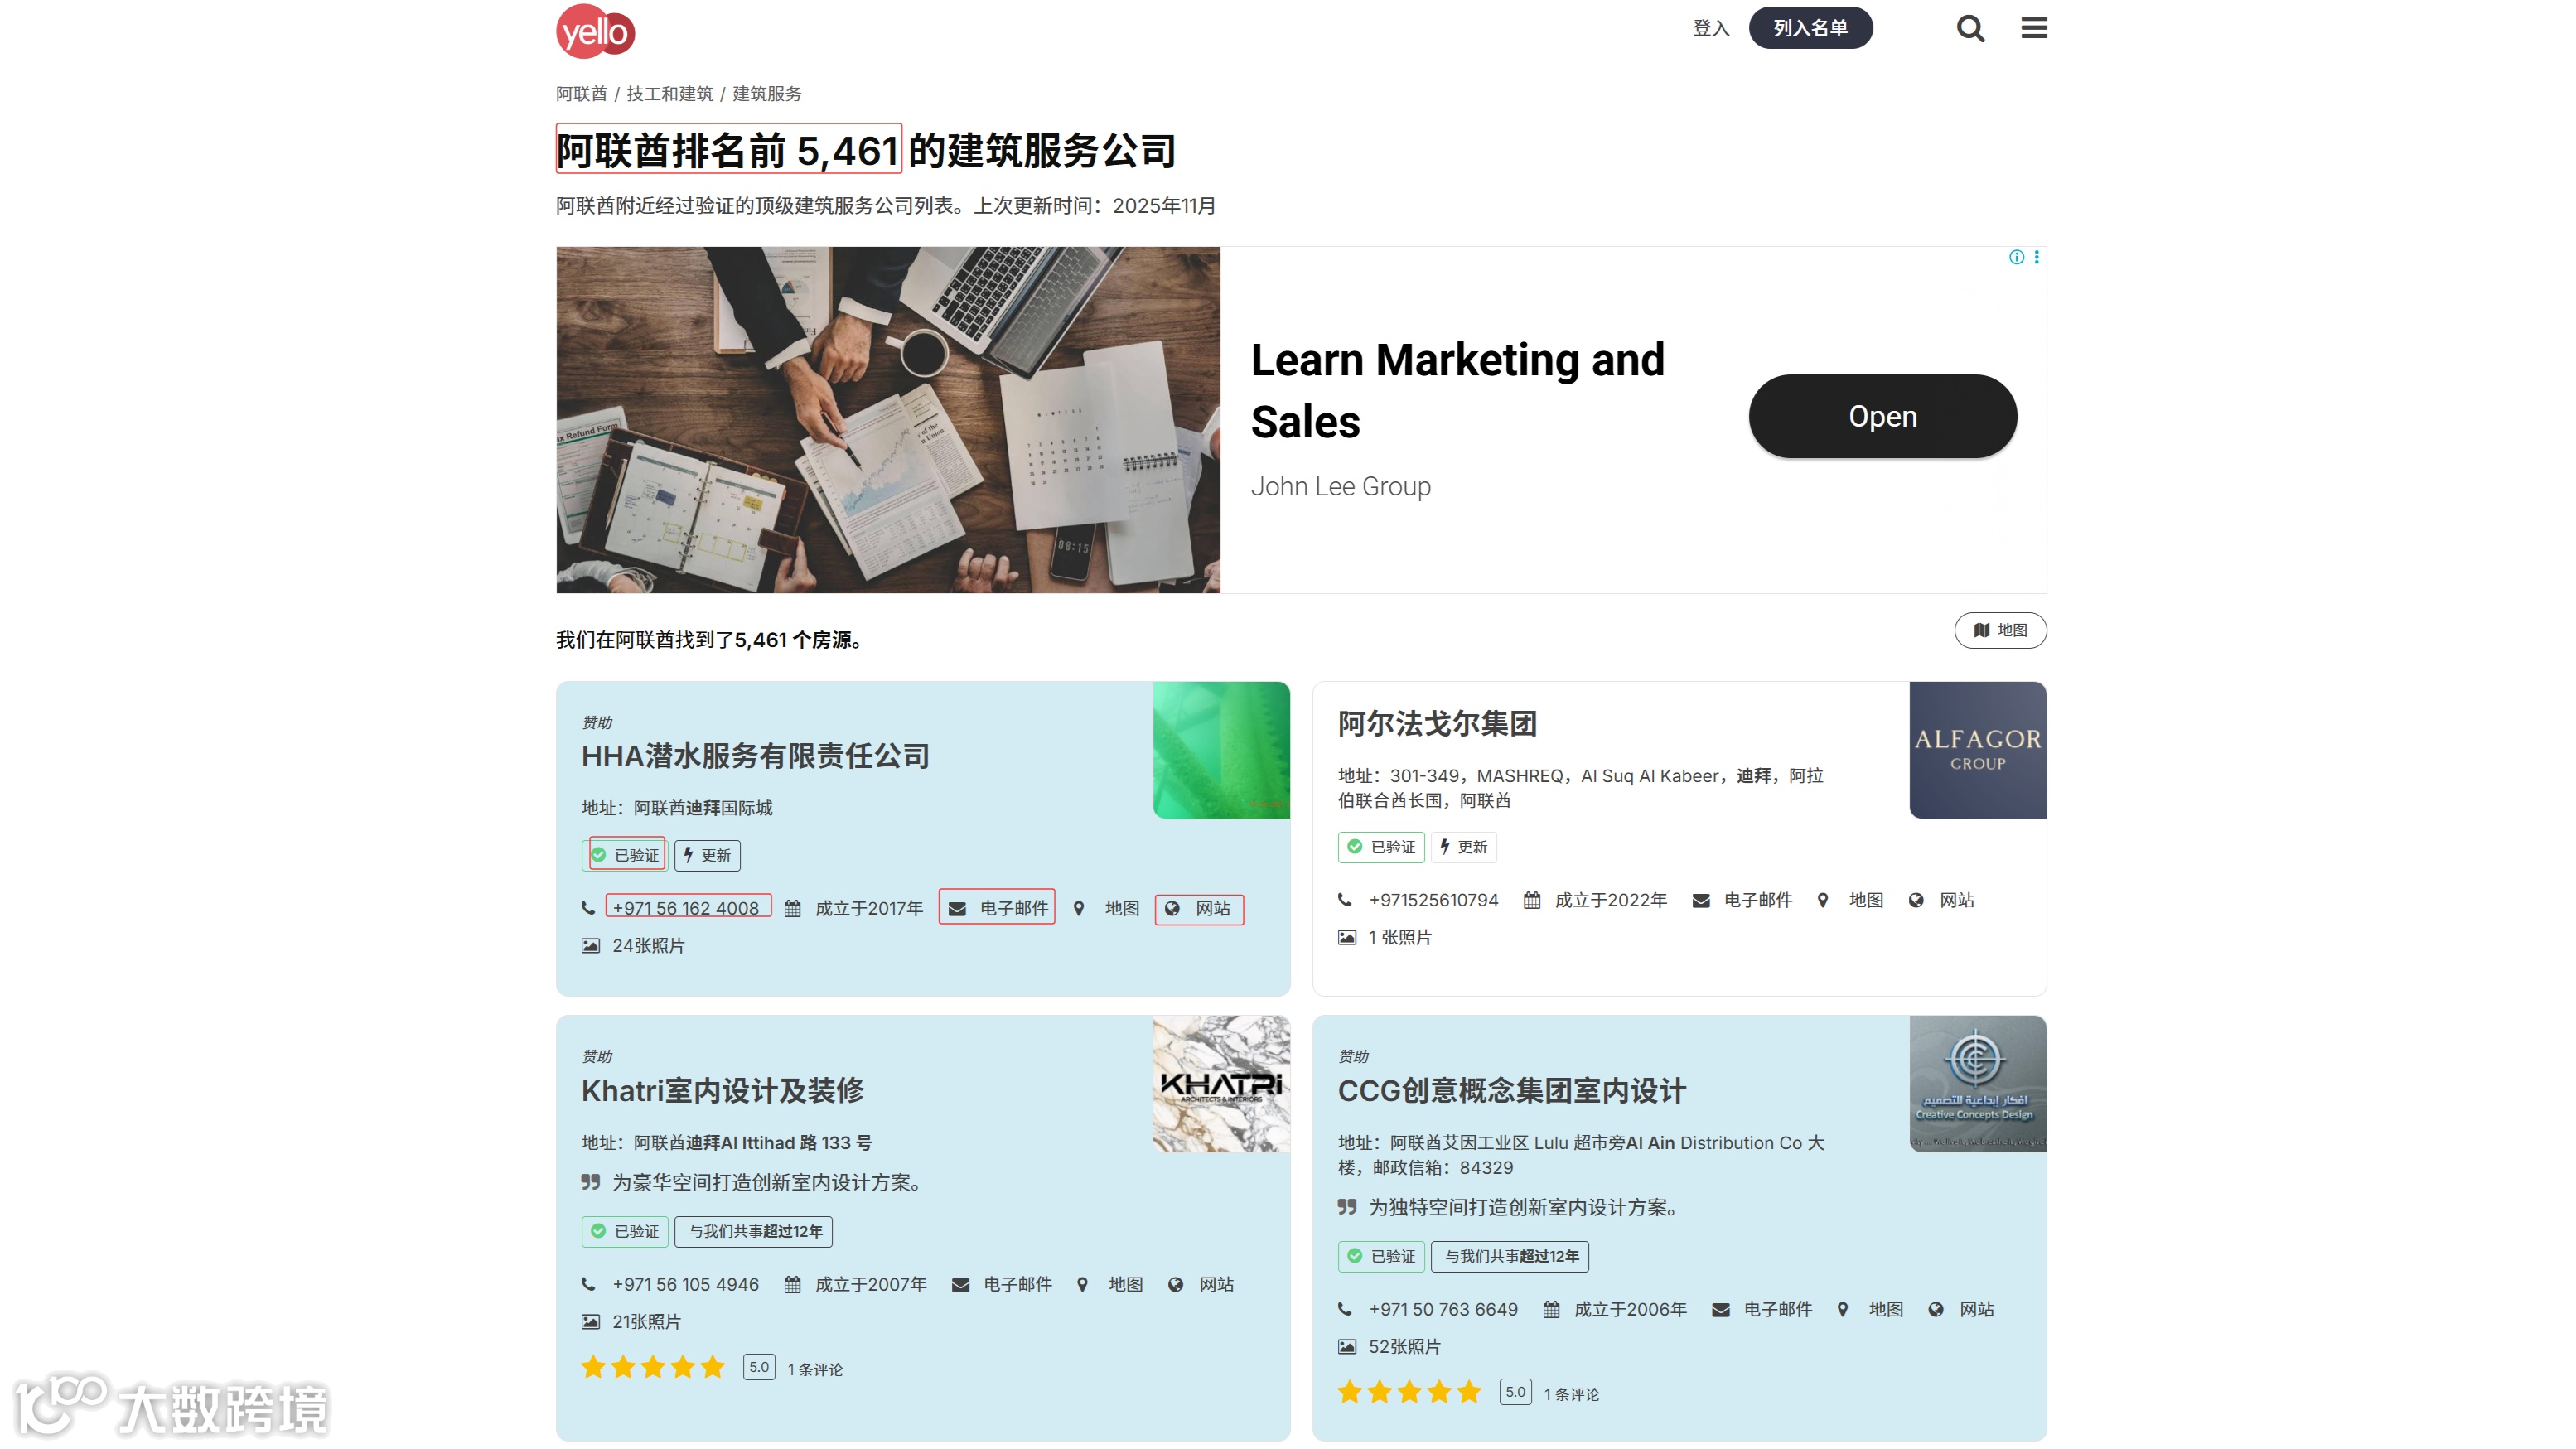Open CCG创意概念集团室内设计 listing title

pyautogui.click(x=1511, y=1090)
